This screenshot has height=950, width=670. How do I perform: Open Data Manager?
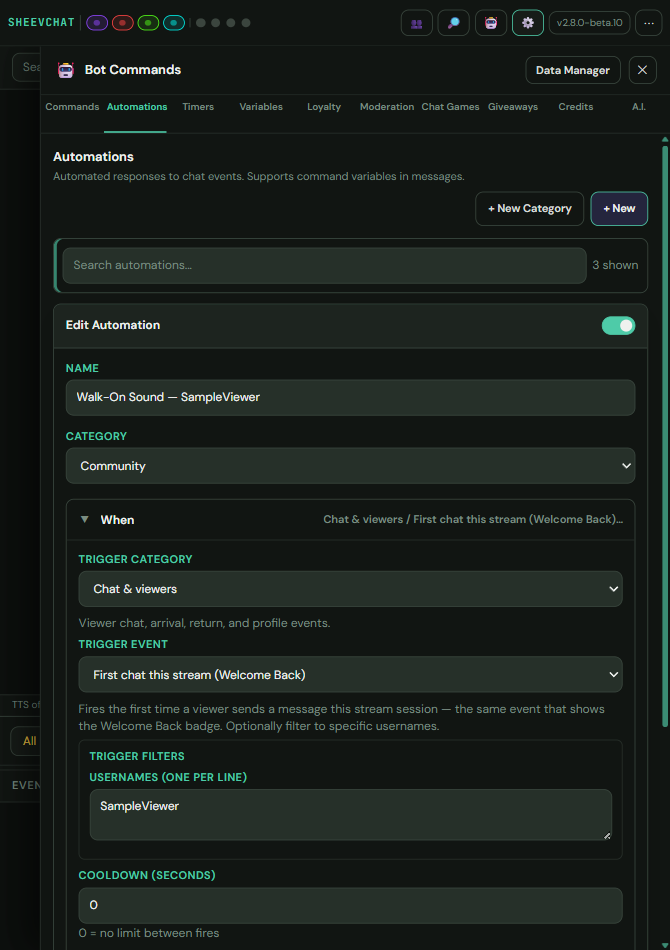tap(572, 70)
